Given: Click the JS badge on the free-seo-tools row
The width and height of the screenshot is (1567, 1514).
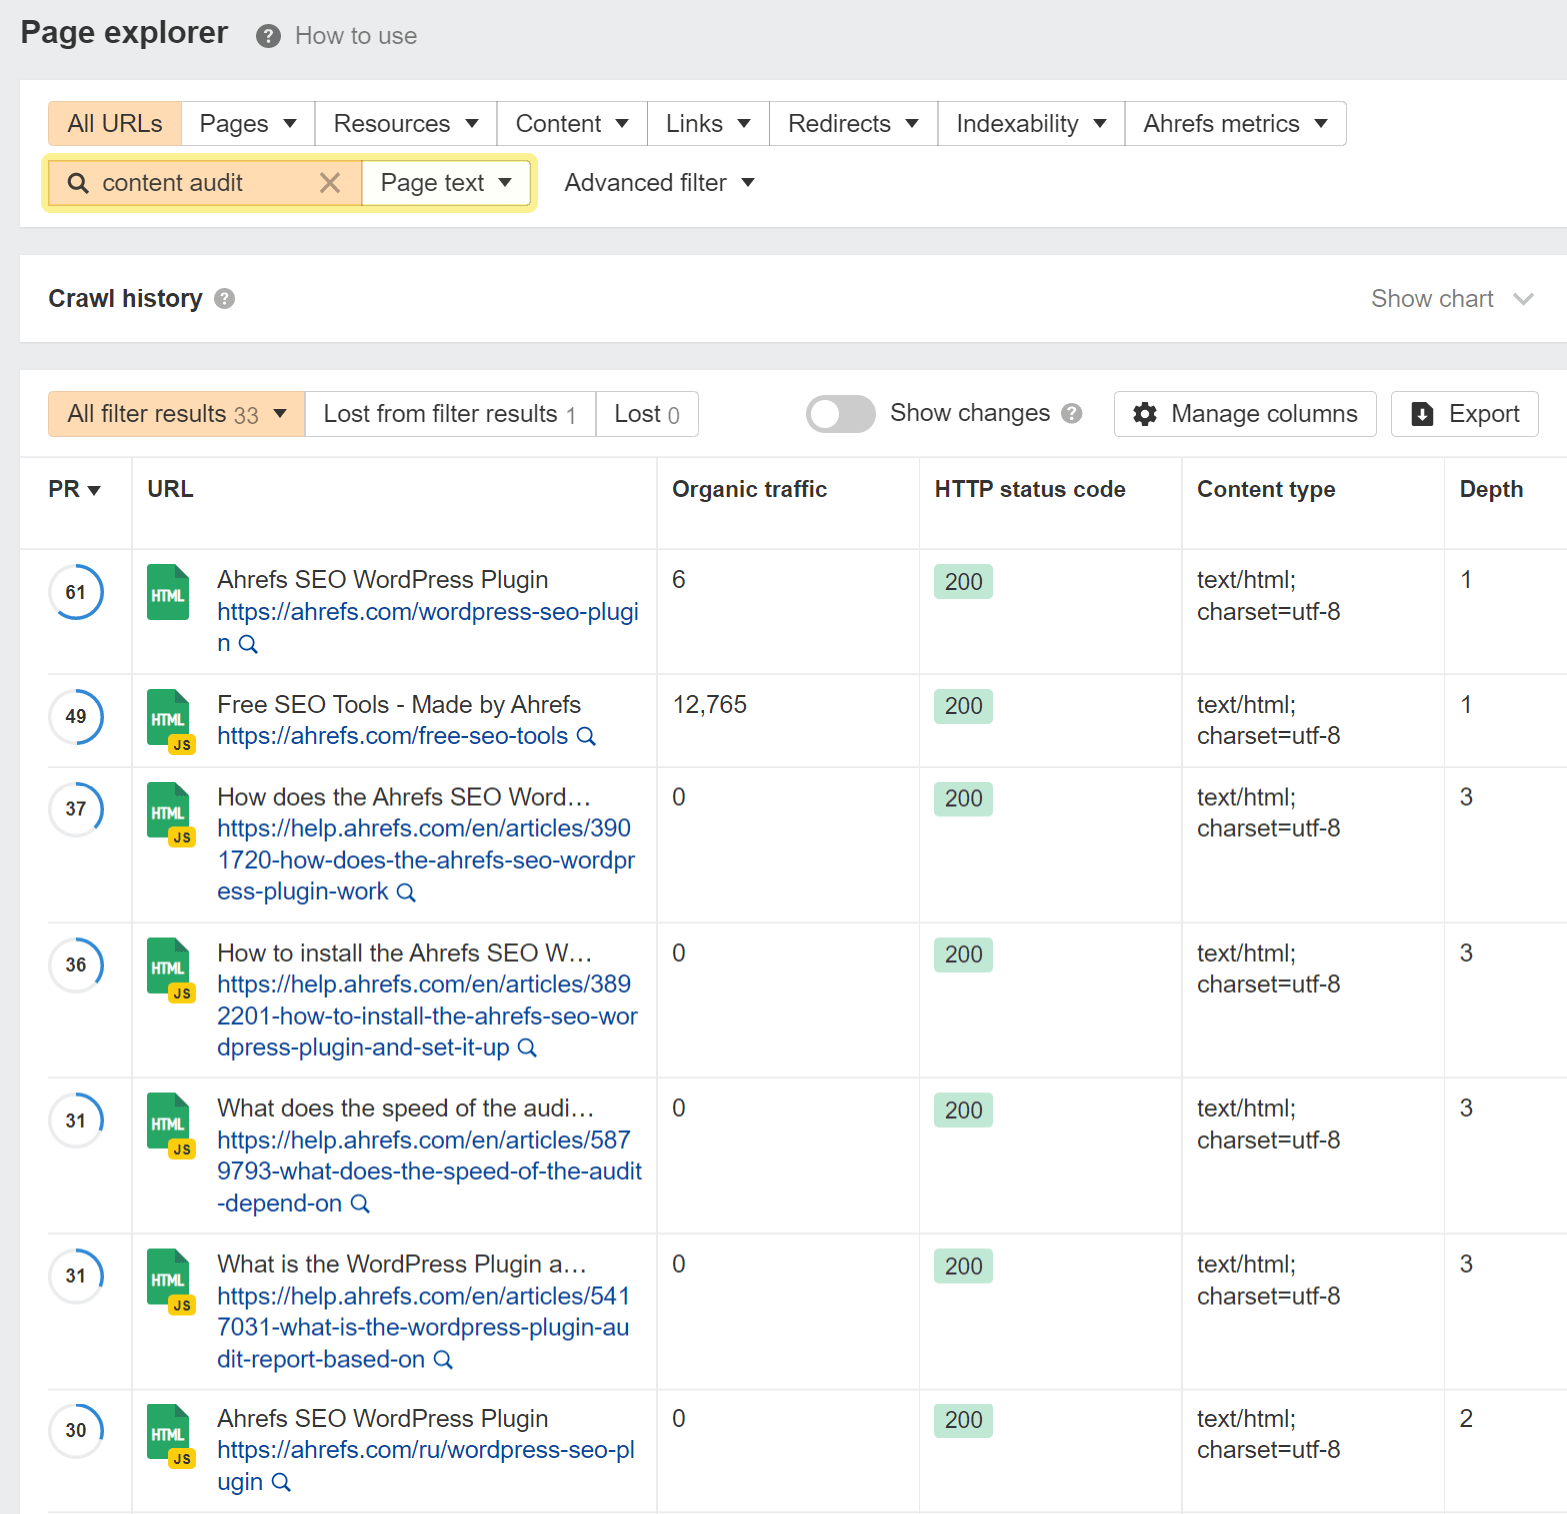Looking at the screenshot, I should tap(182, 744).
